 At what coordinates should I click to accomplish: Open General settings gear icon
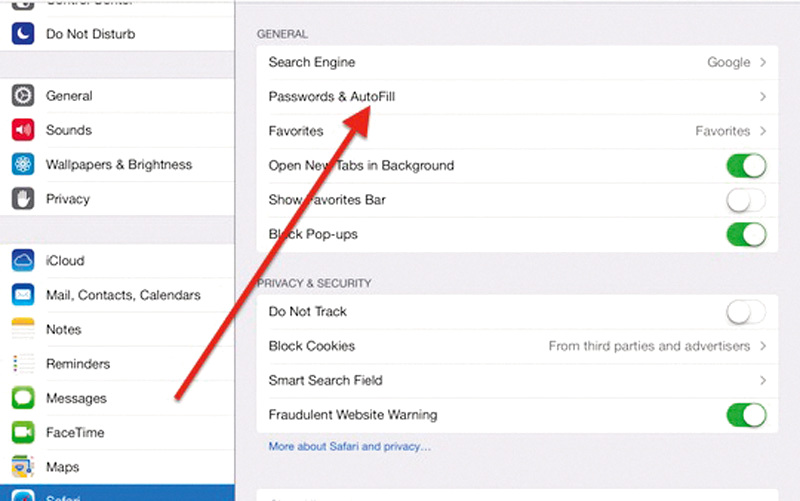coord(23,96)
